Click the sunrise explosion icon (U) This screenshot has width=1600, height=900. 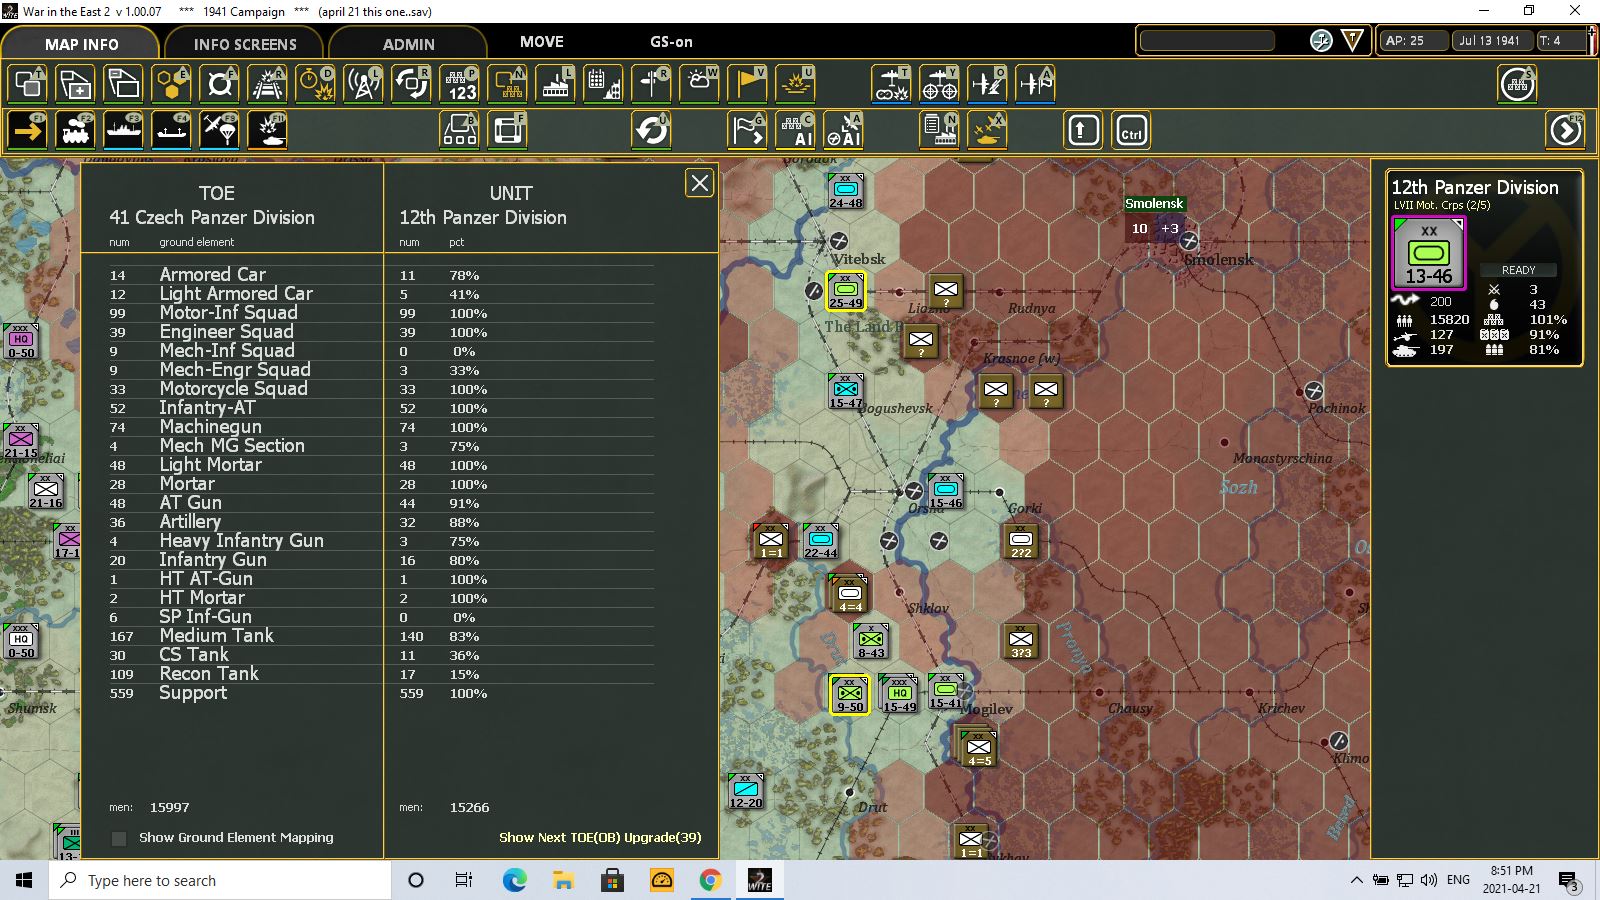point(796,84)
